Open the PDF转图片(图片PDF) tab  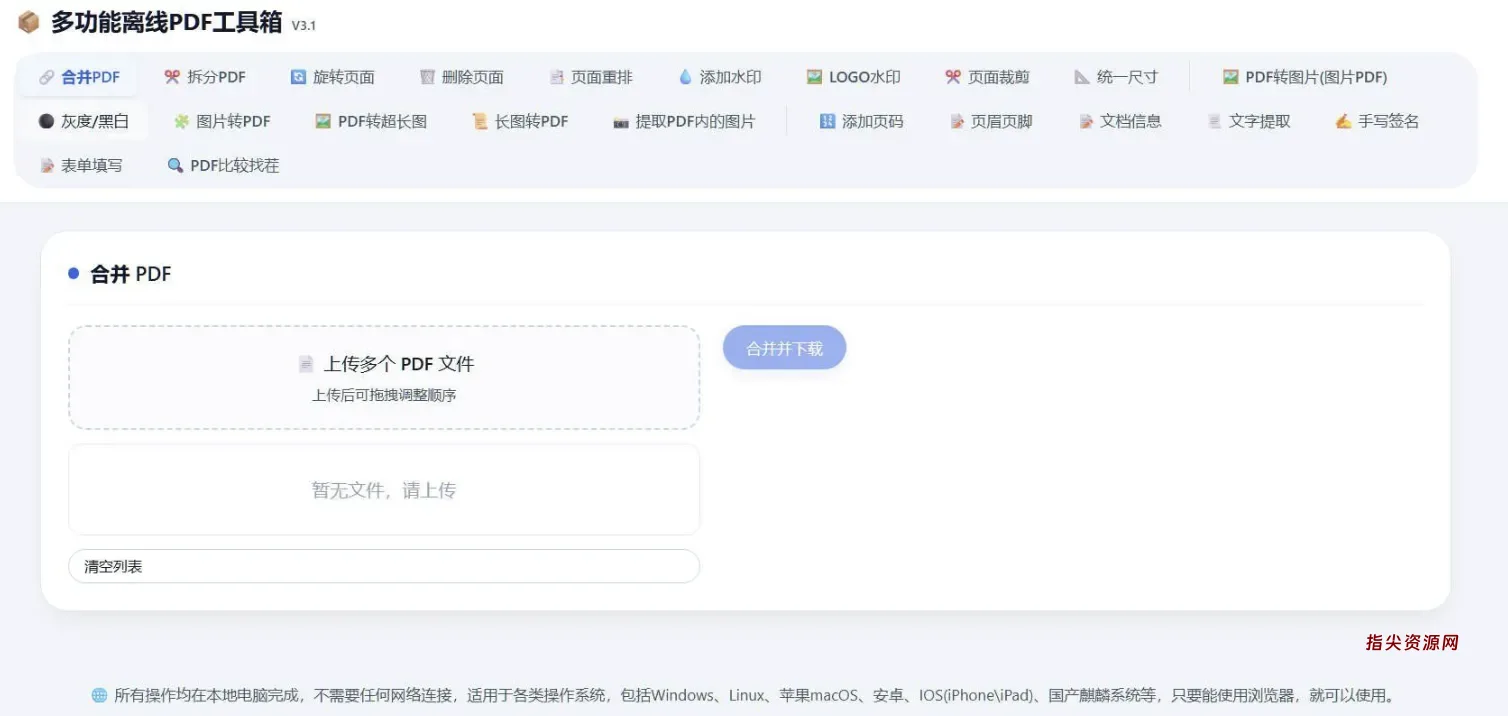pyautogui.click(x=1305, y=77)
